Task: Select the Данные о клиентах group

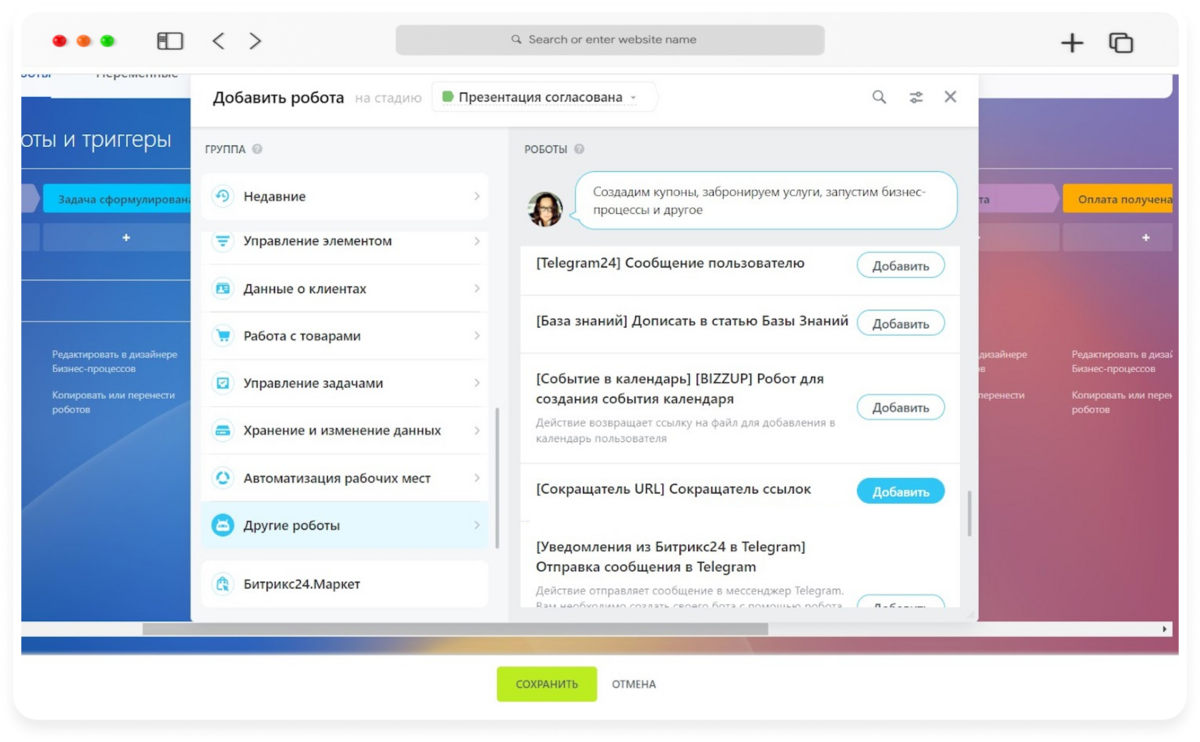Action: pyautogui.click(x=345, y=288)
